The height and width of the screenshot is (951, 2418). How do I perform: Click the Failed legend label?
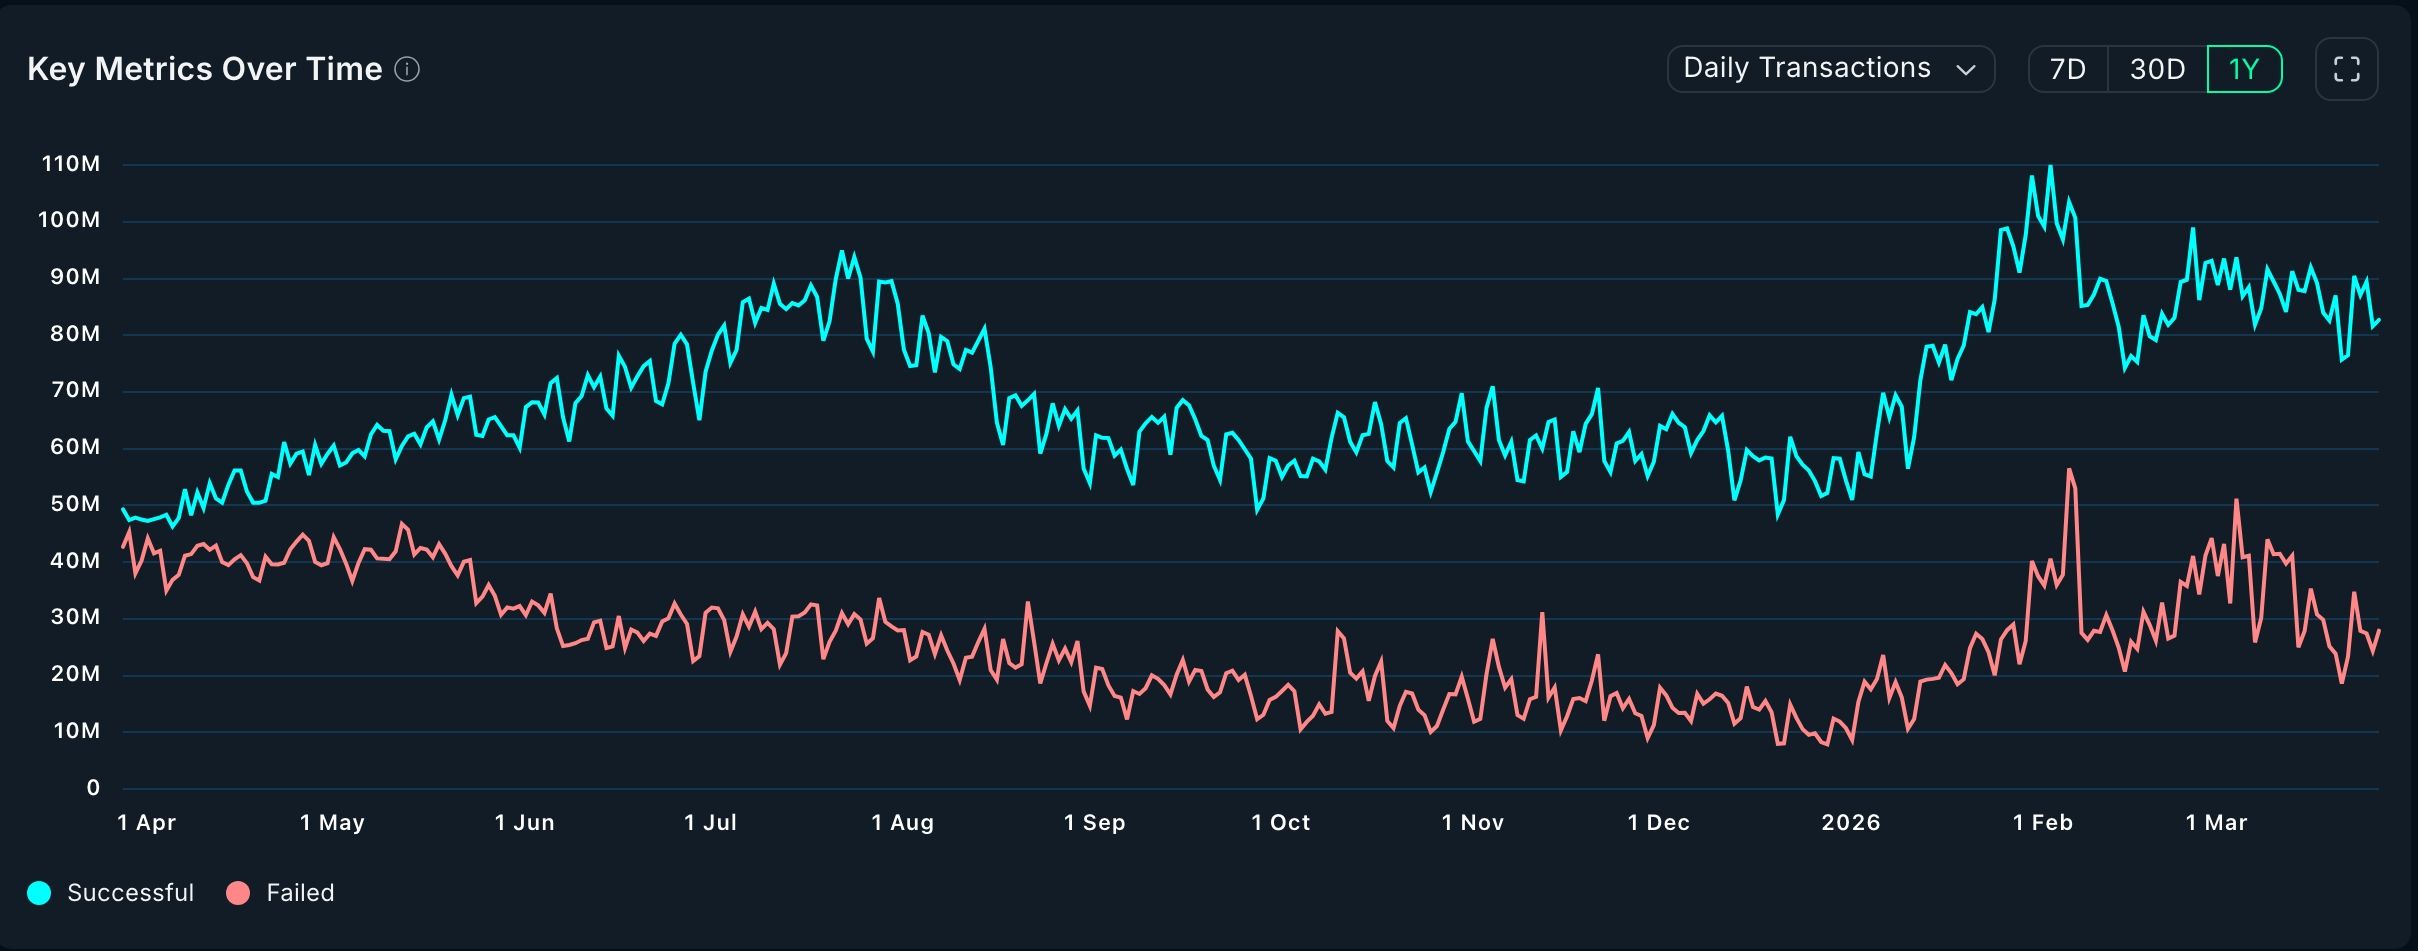pos(299,893)
